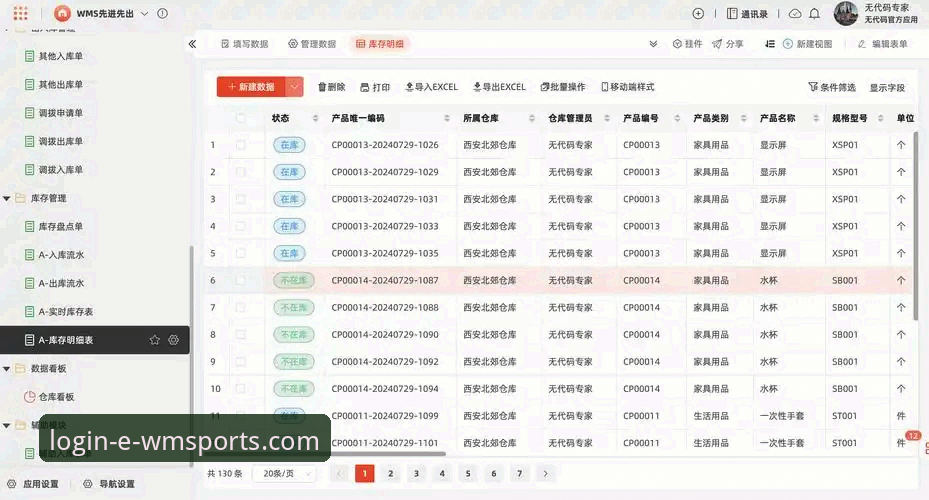Check the checkbox for row 10

click(x=241, y=389)
